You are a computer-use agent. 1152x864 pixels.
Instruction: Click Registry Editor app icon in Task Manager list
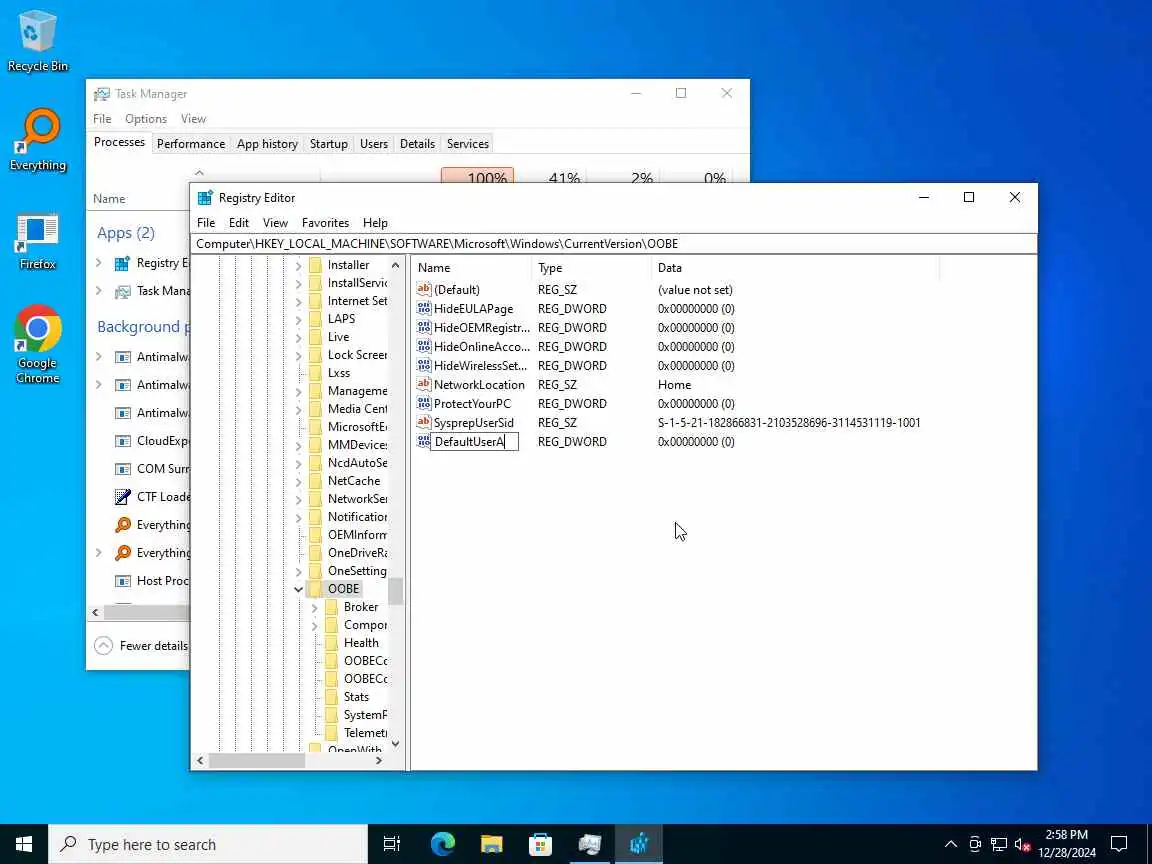[x=122, y=263]
